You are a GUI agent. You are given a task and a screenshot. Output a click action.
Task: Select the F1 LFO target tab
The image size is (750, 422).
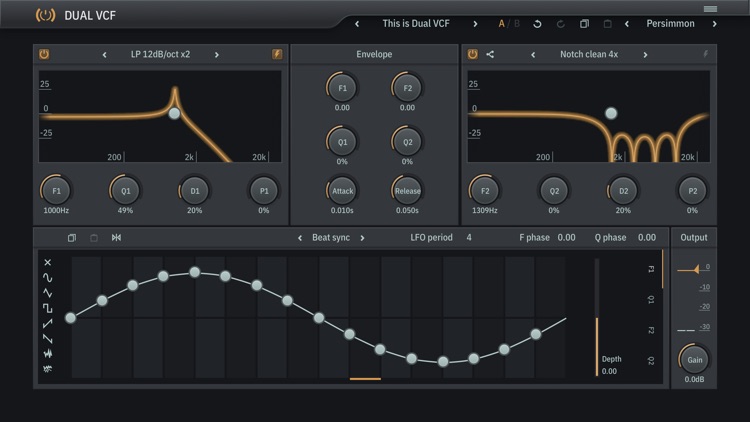click(651, 269)
